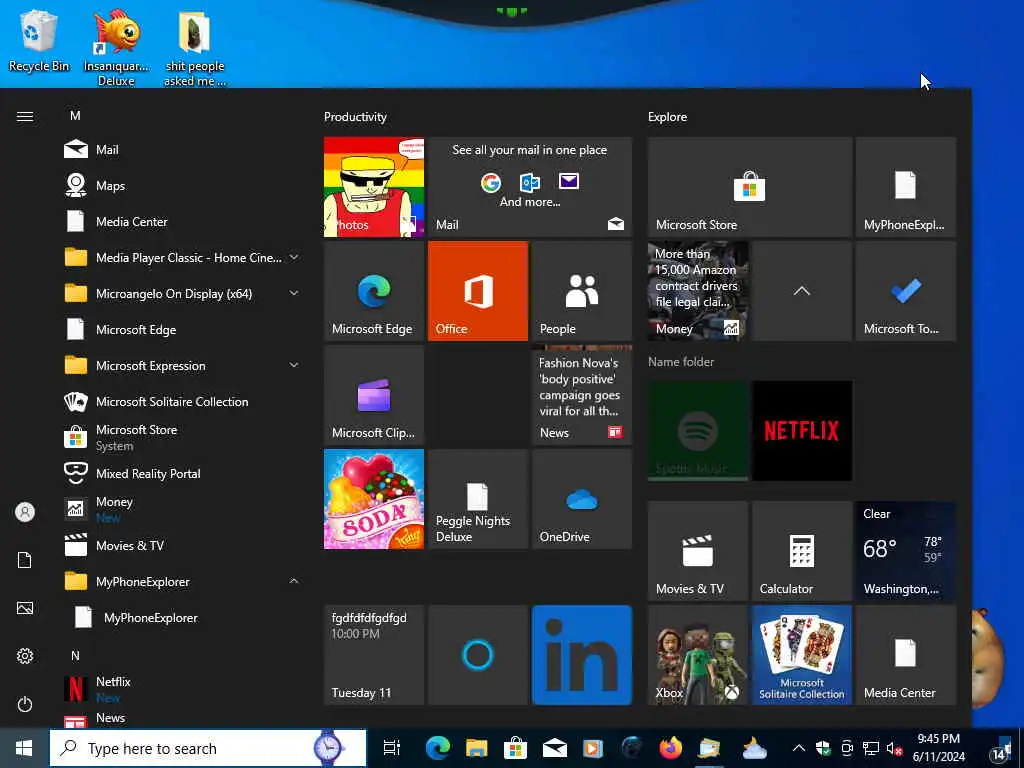
Task: Collapse the MyPhoneExplorer folder
Action: (182, 581)
